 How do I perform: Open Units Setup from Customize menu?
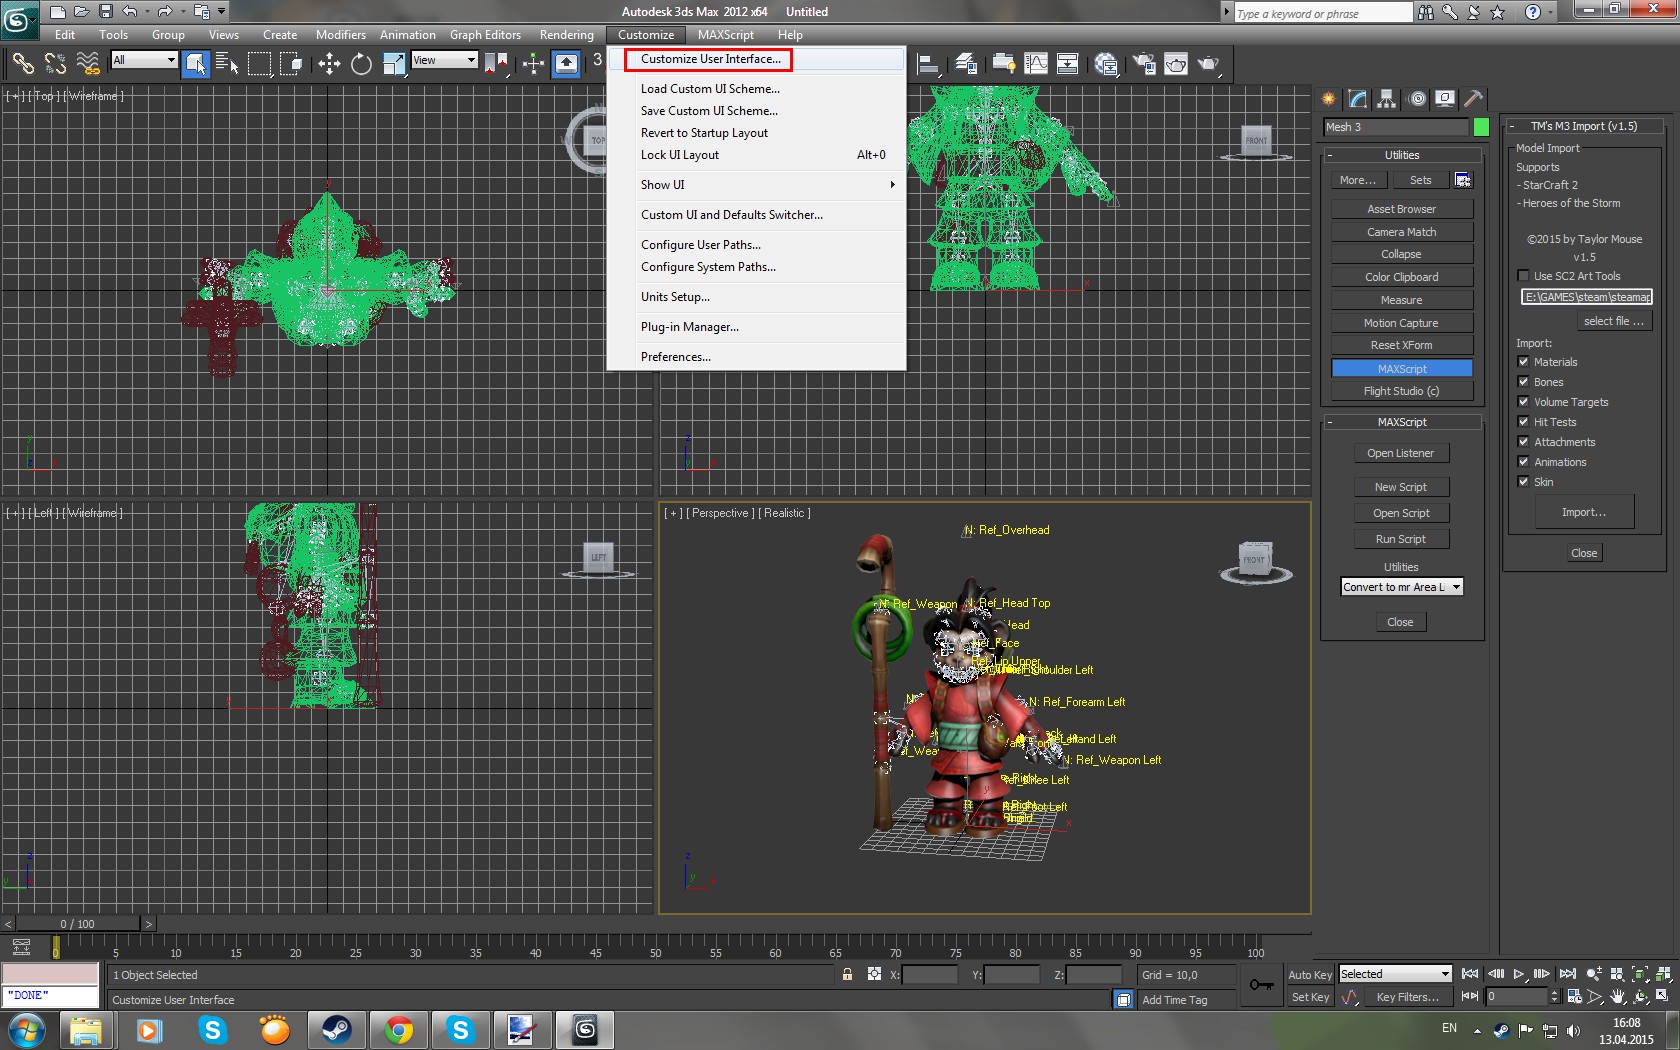tap(756, 297)
